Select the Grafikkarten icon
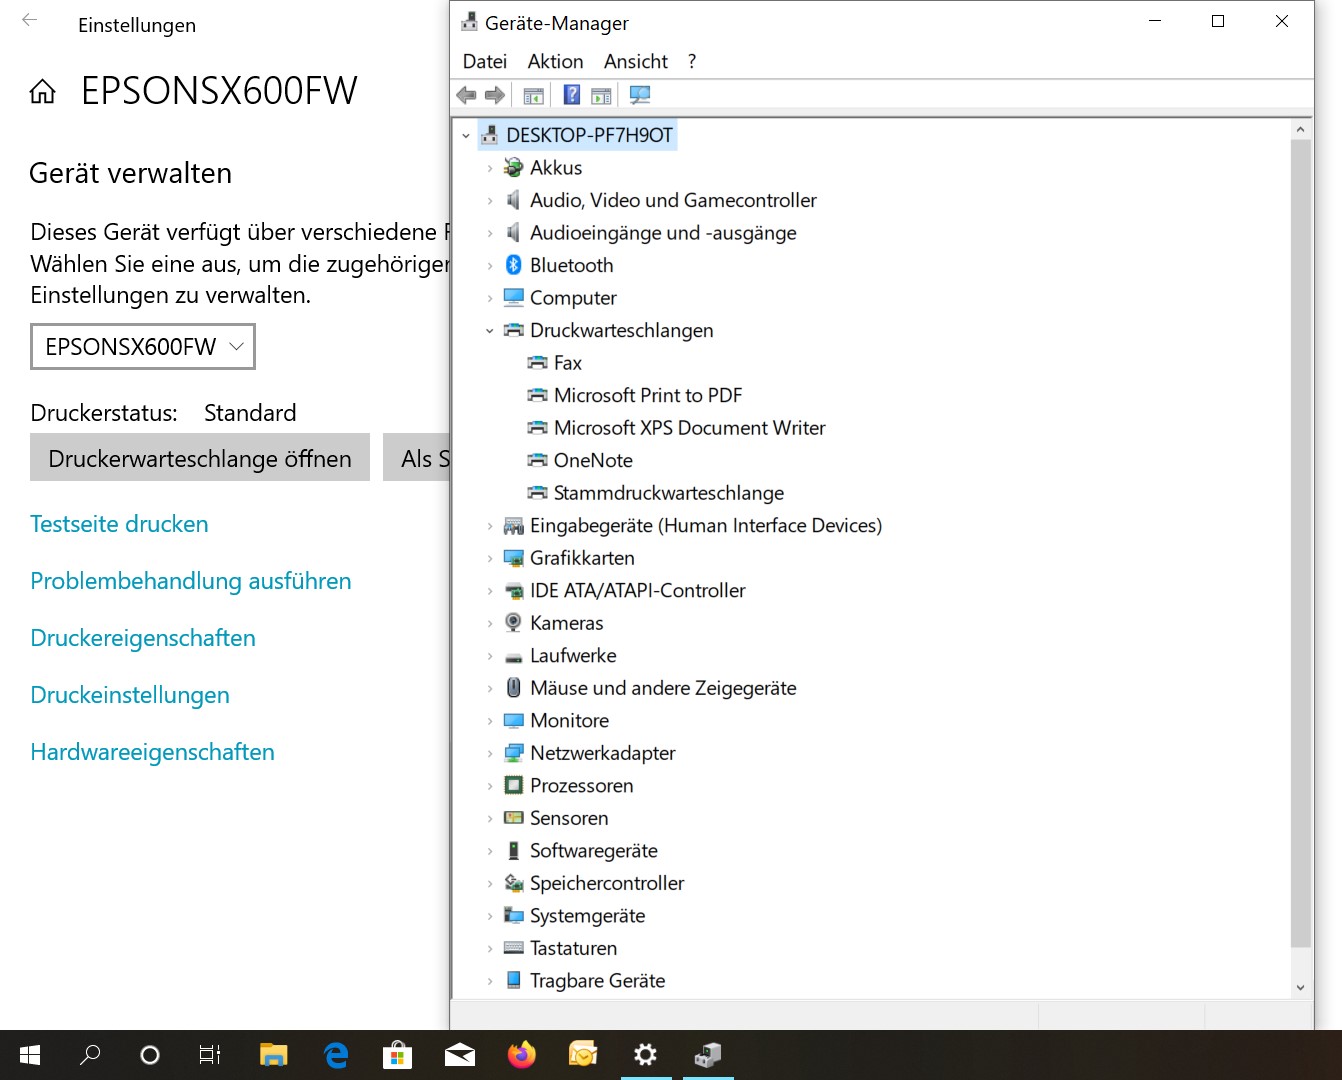Viewport: 1342px width, 1080px height. tap(514, 558)
